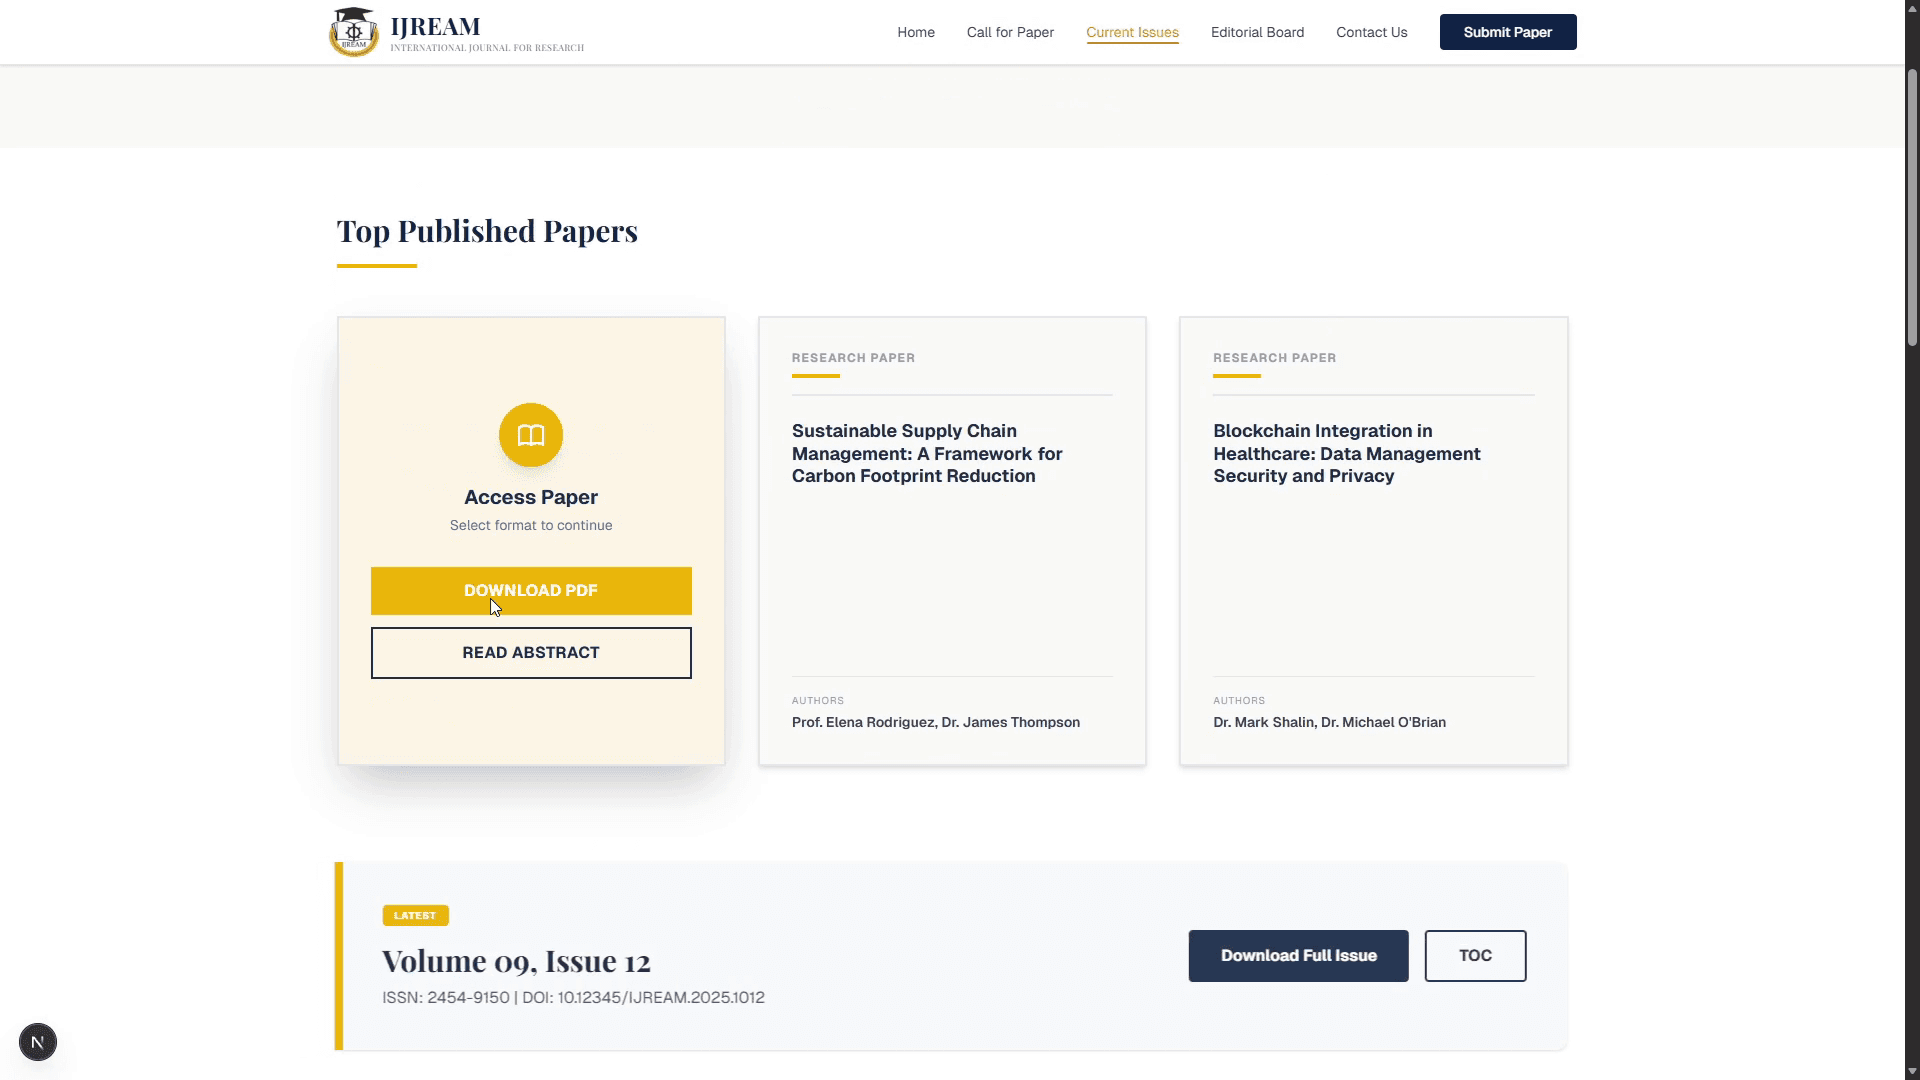Click the scrollbar down arrow
The width and height of the screenshot is (1920, 1080).
tap(1912, 1072)
